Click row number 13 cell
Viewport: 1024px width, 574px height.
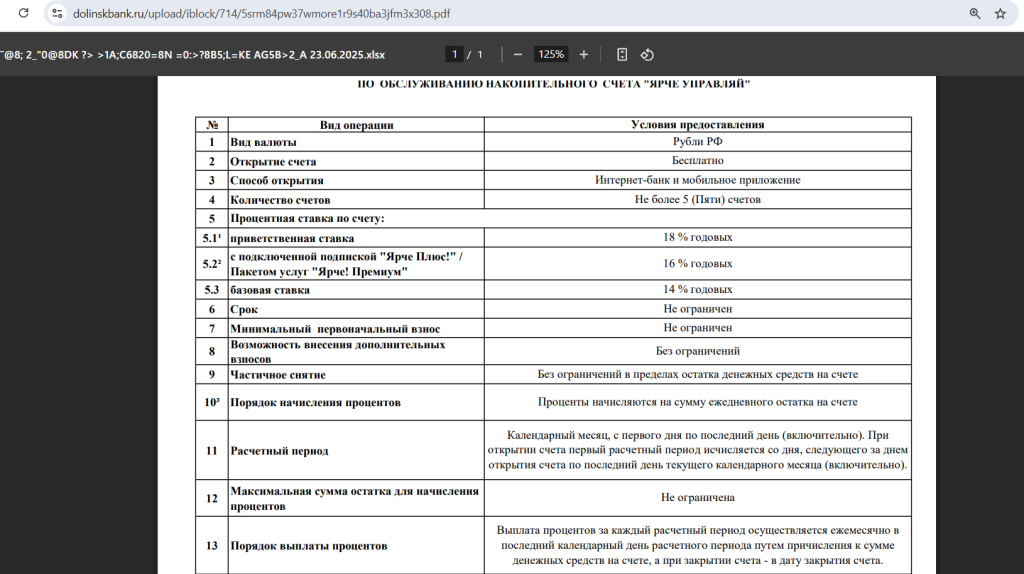tap(212, 546)
